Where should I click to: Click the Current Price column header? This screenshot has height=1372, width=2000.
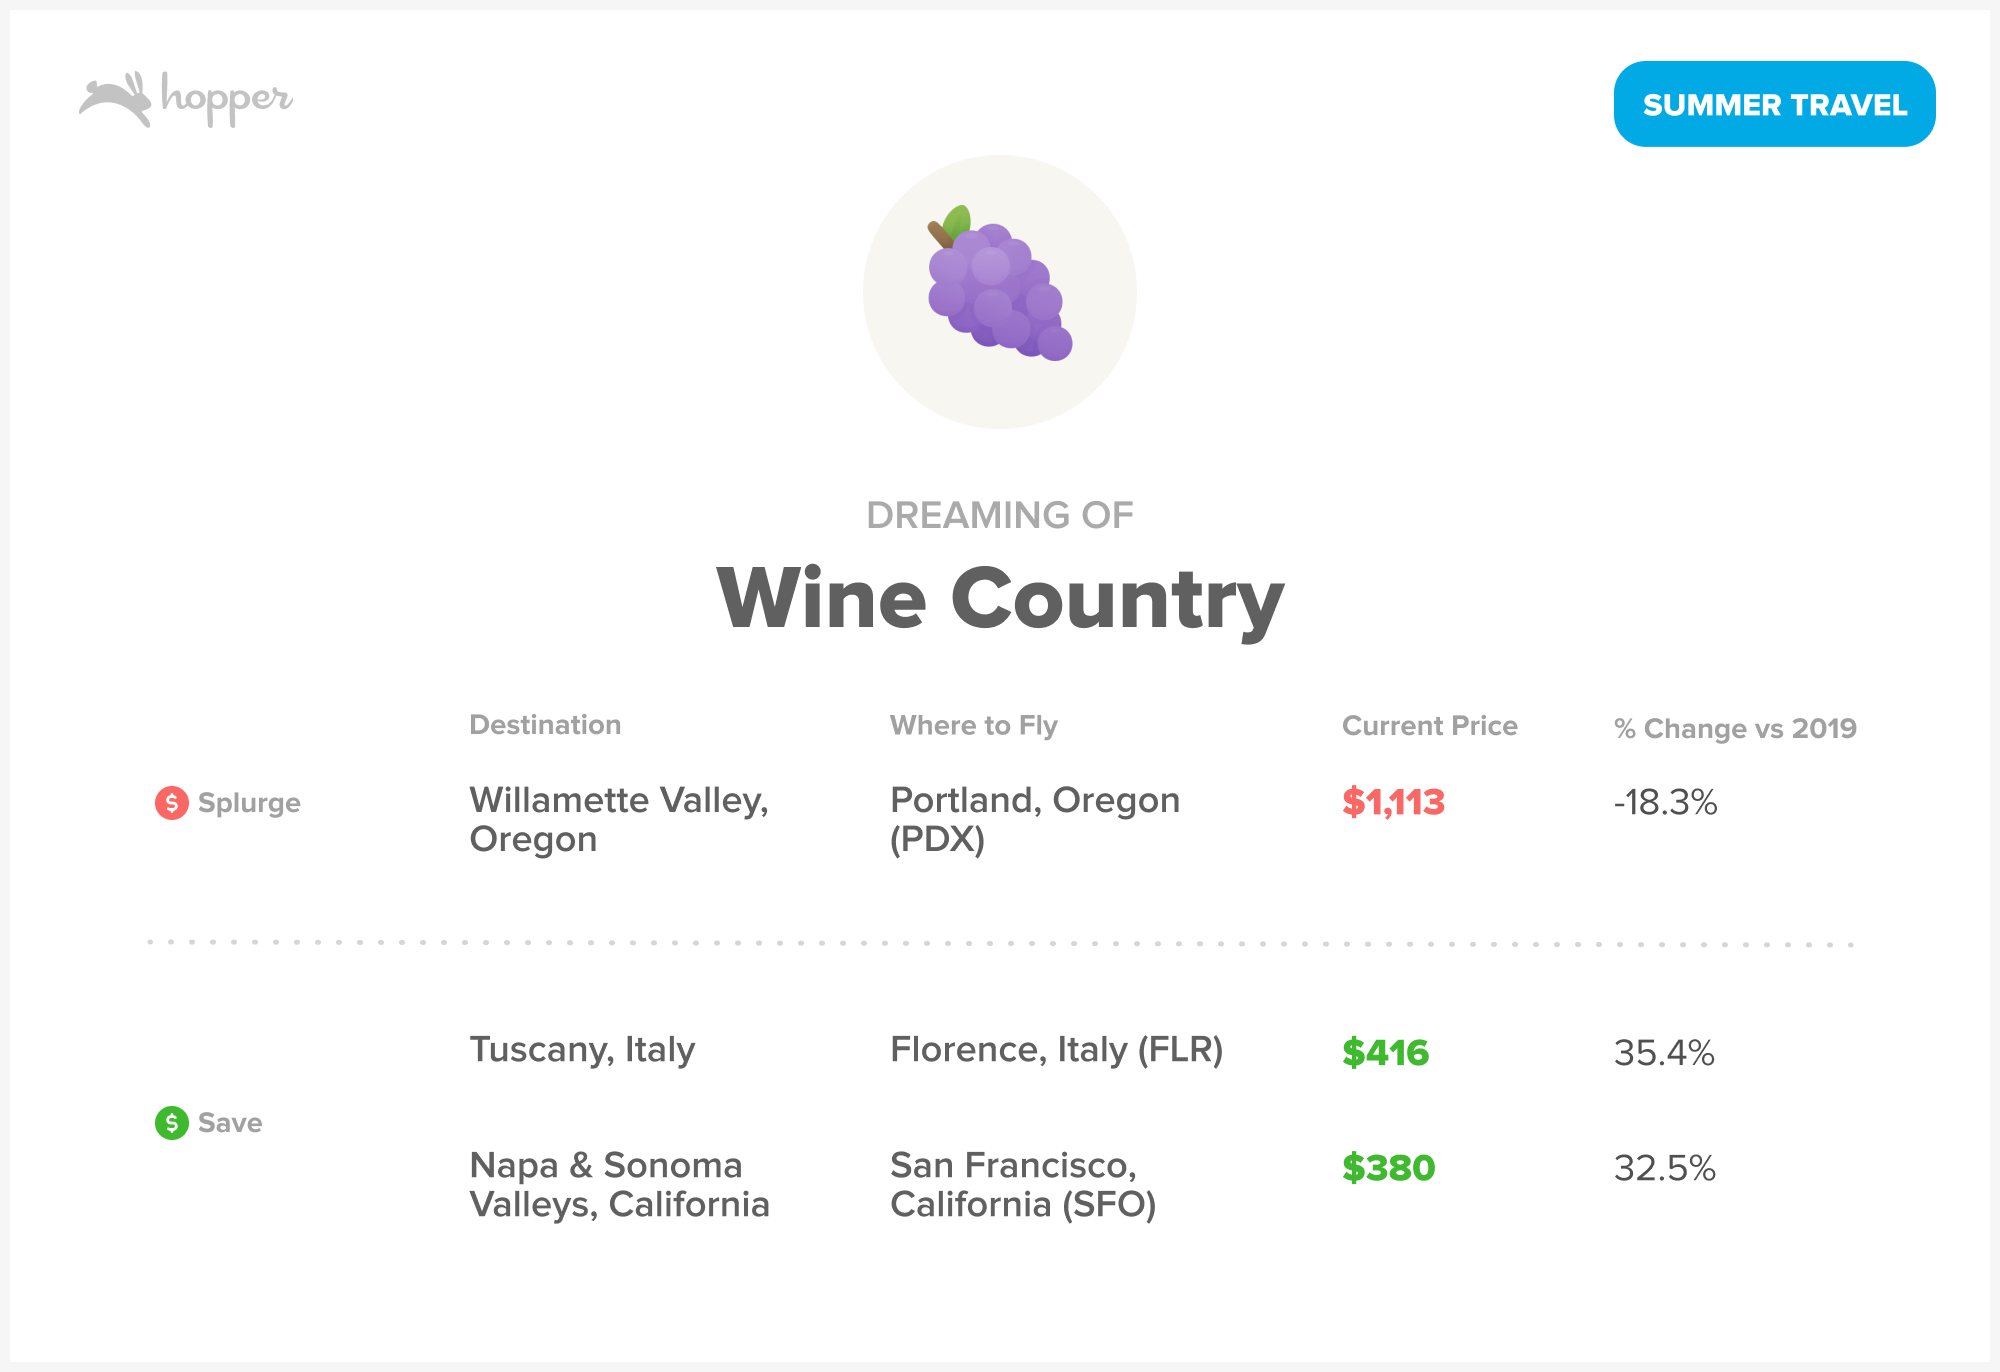click(x=1429, y=726)
